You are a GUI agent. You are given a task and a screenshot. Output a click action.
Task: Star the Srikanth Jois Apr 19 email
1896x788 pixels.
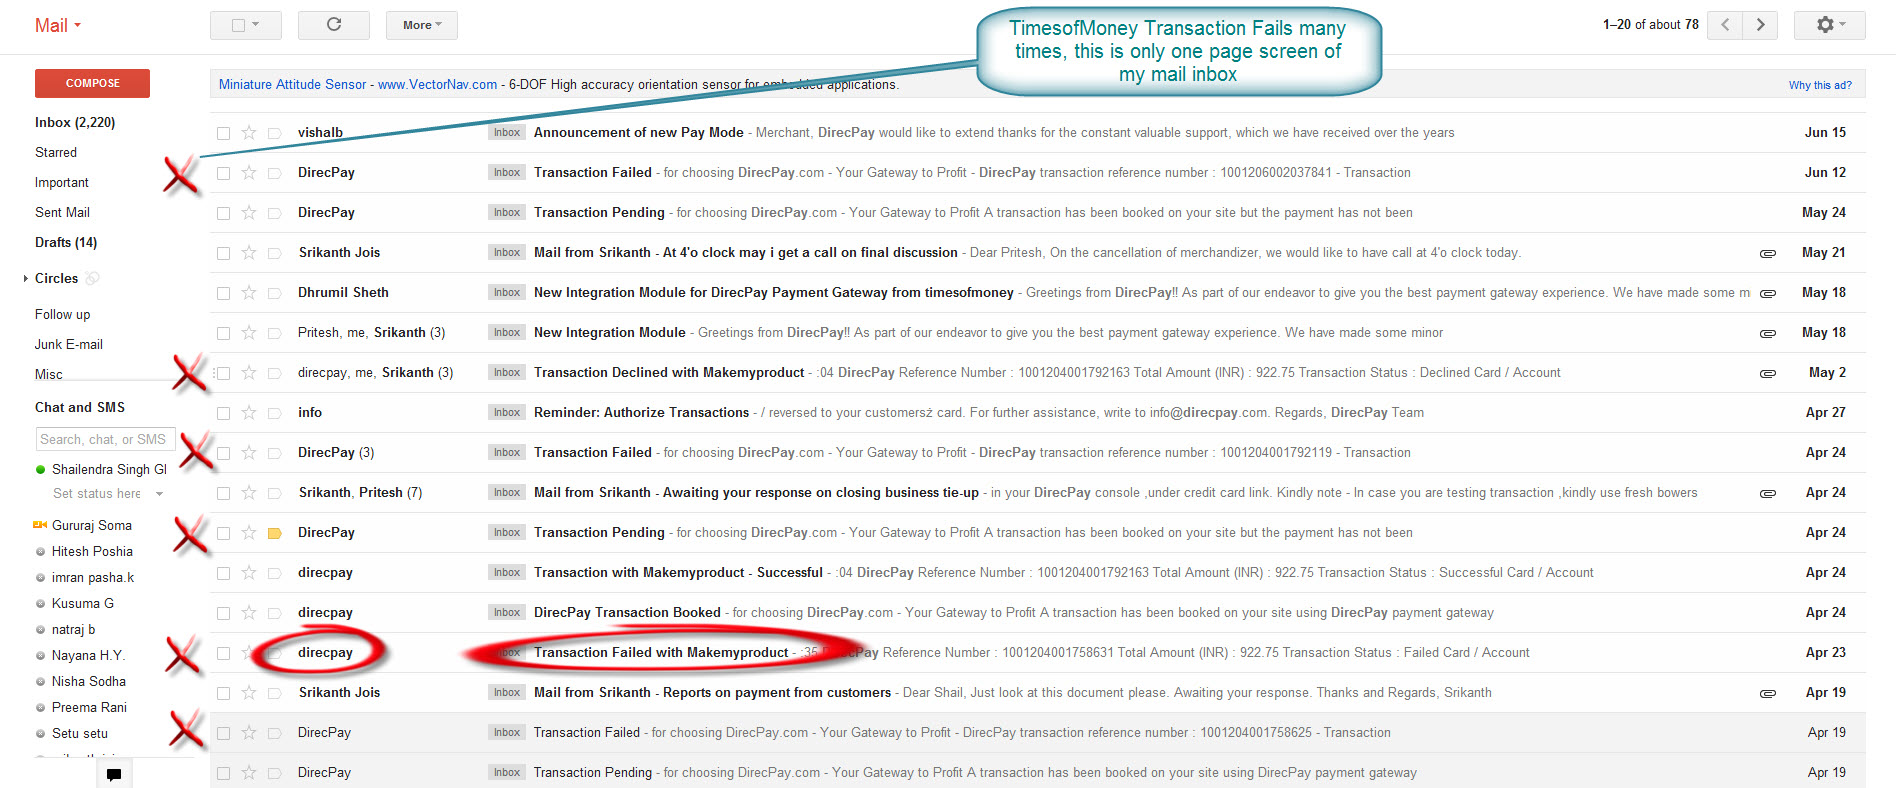pos(249,692)
